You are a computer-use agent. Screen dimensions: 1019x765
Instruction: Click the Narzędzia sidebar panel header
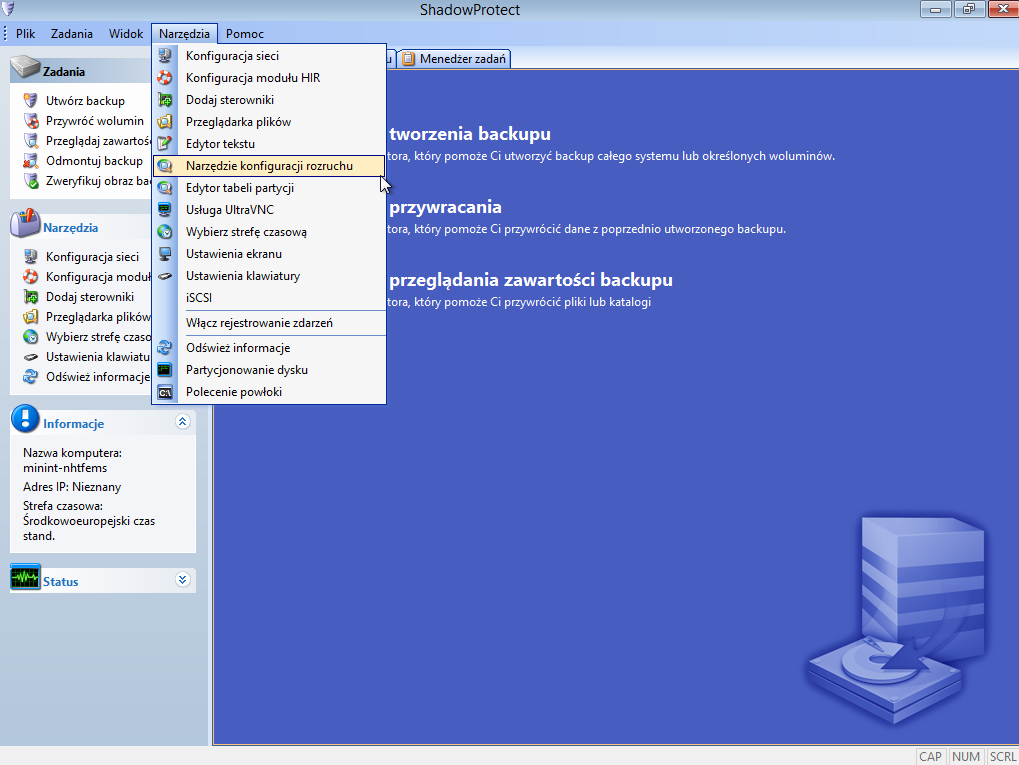tap(81, 227)
